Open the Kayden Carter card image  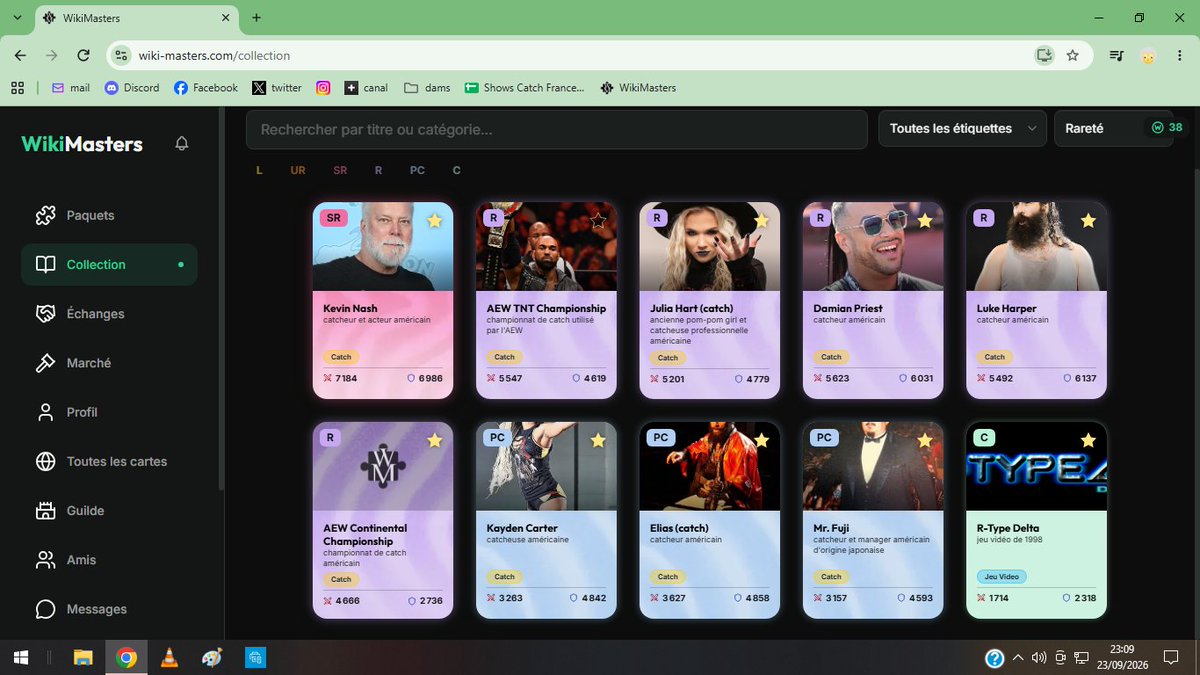546,466
